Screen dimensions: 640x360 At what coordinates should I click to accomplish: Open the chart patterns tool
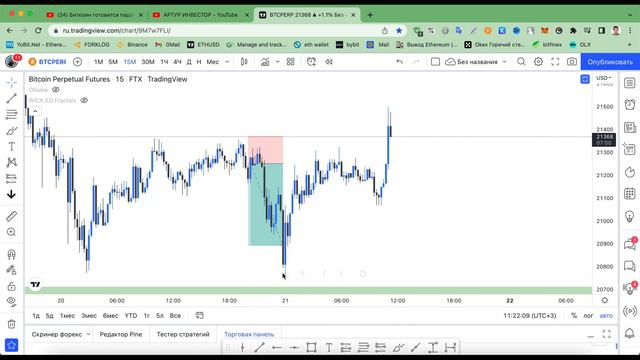11,162
